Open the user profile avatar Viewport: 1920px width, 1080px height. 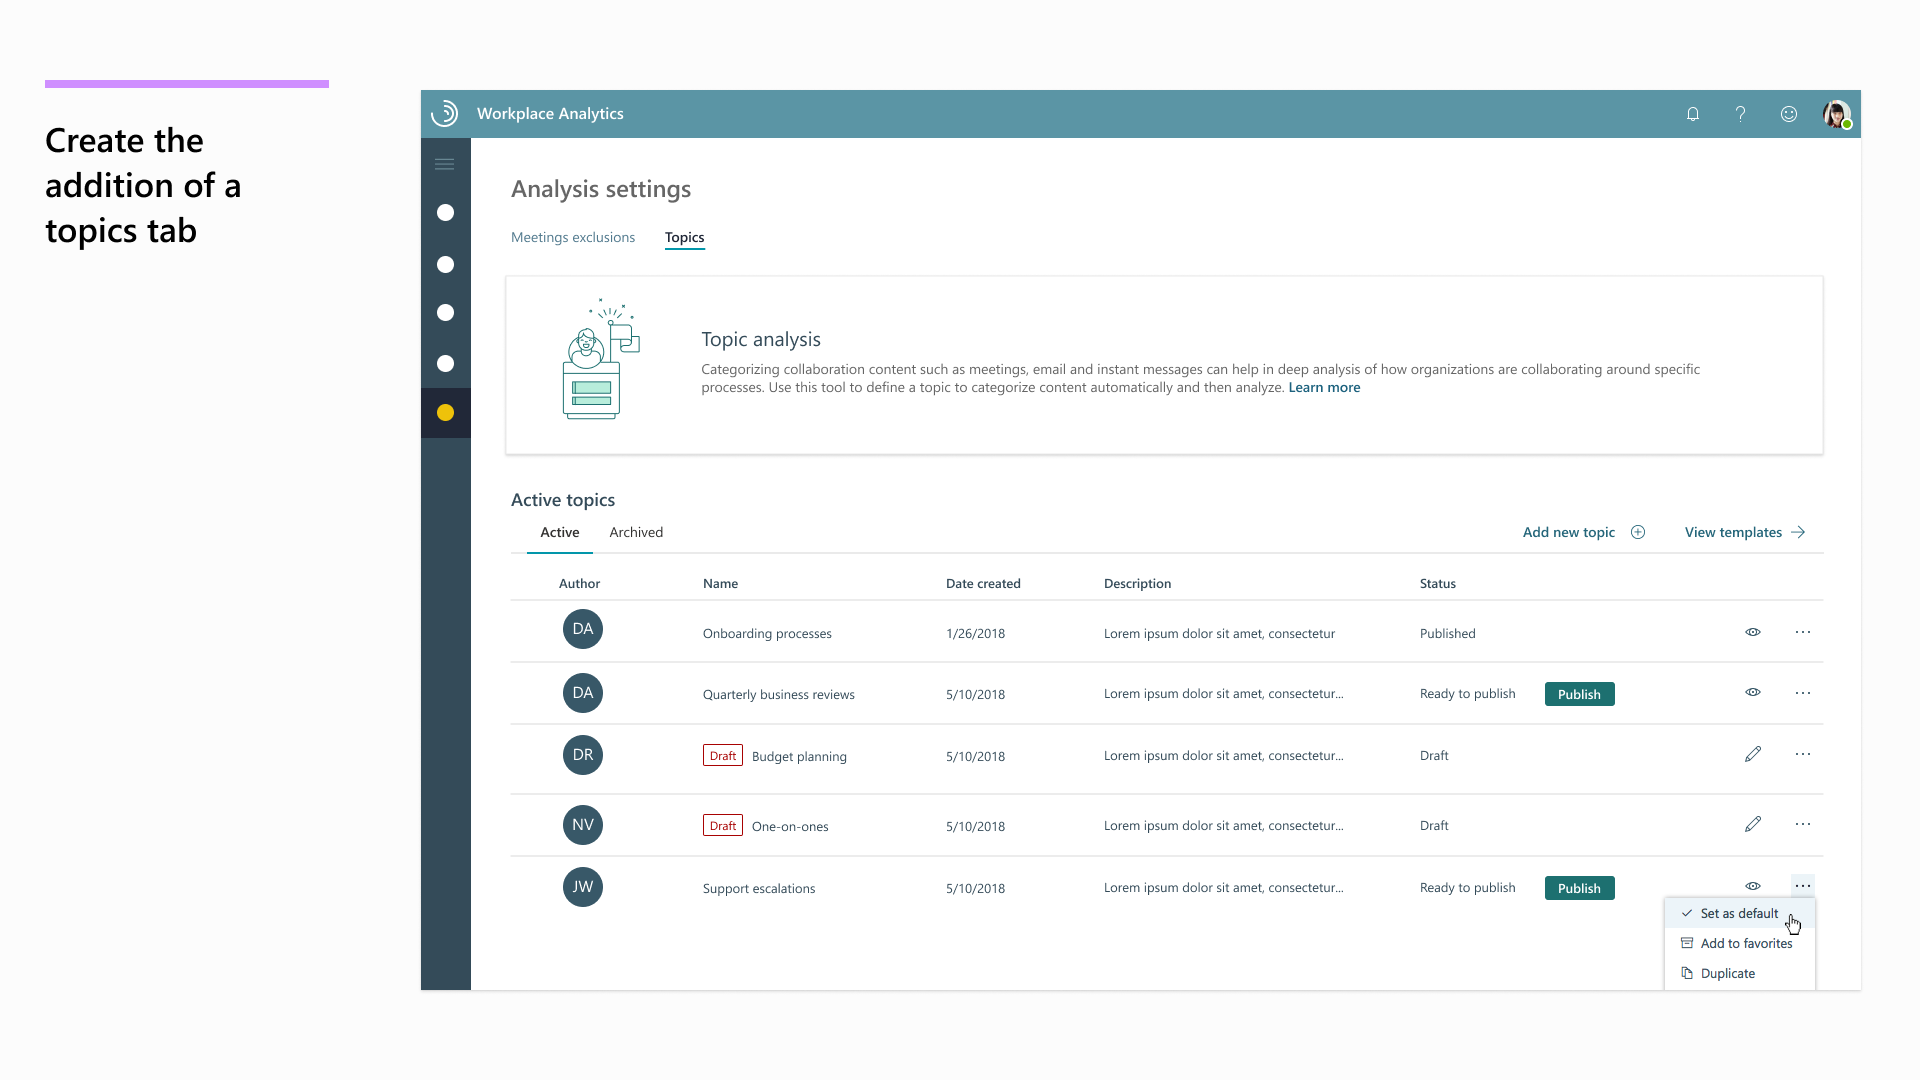[x=1836, y=114]
